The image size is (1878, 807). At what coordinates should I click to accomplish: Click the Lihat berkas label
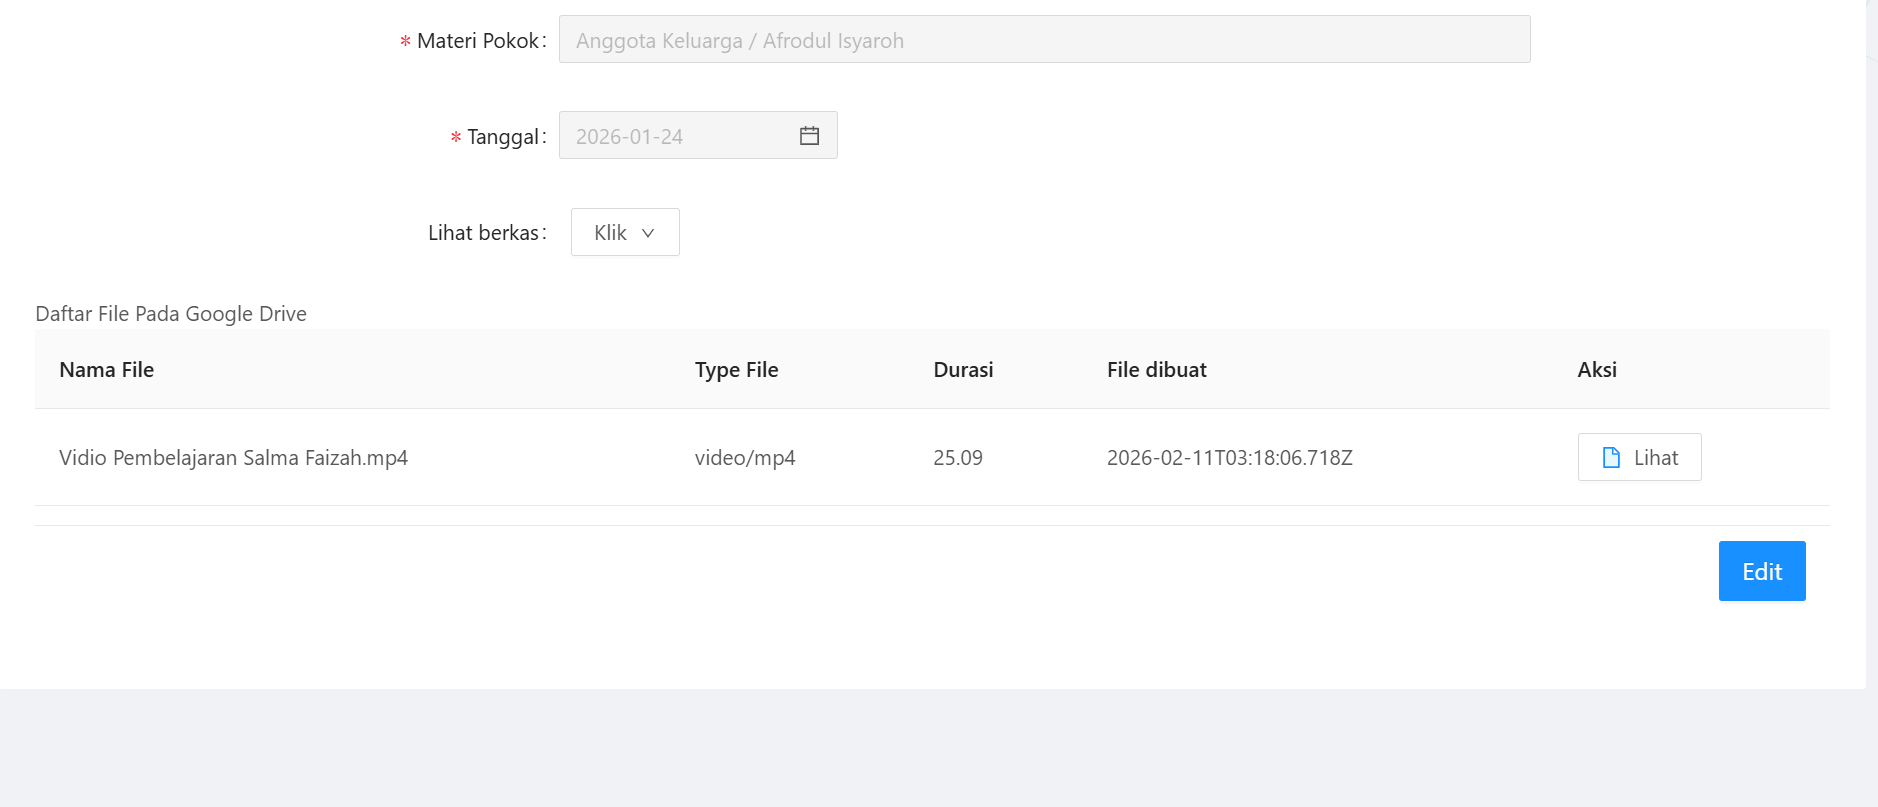coord(484,233)
